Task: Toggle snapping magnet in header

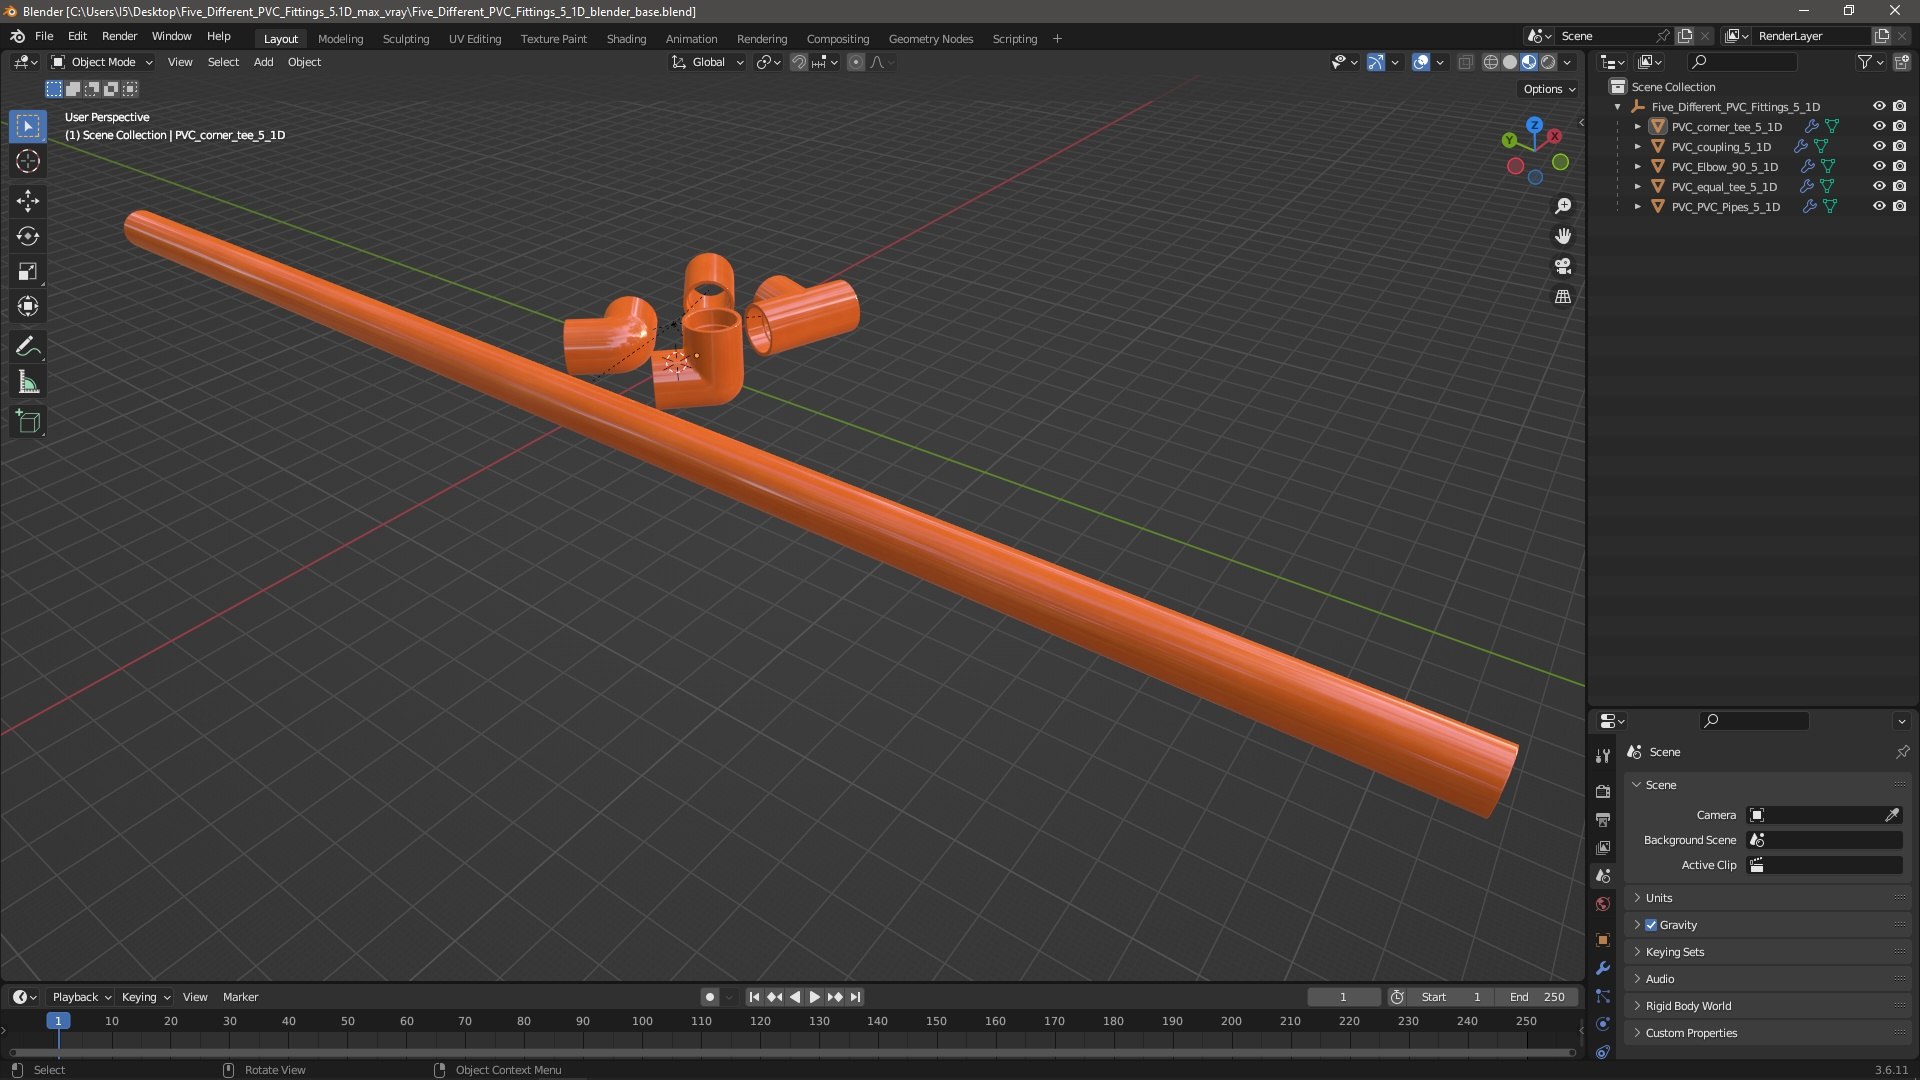Action: click(x=799, y=62)
